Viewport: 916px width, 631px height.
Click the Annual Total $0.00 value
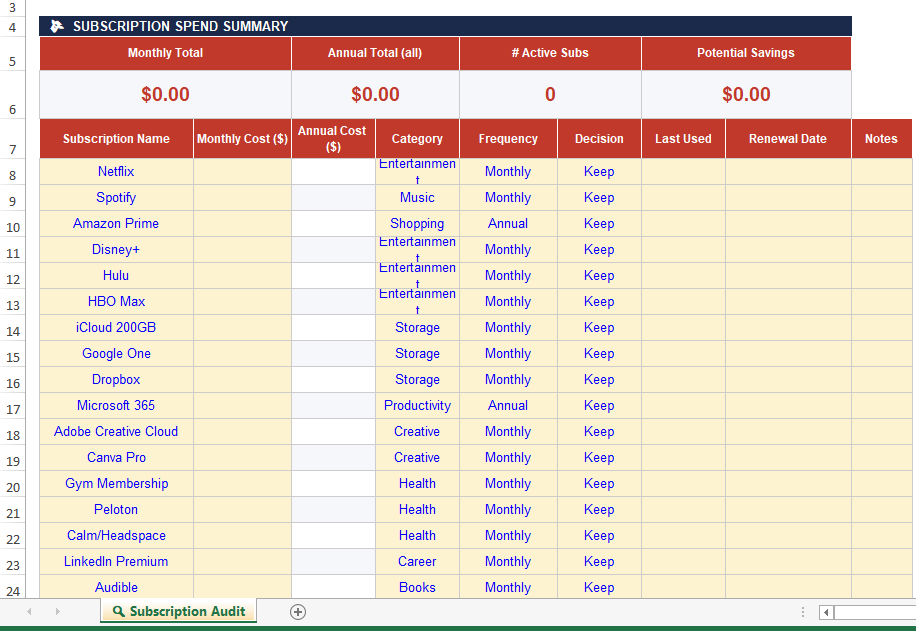[375, 95]
